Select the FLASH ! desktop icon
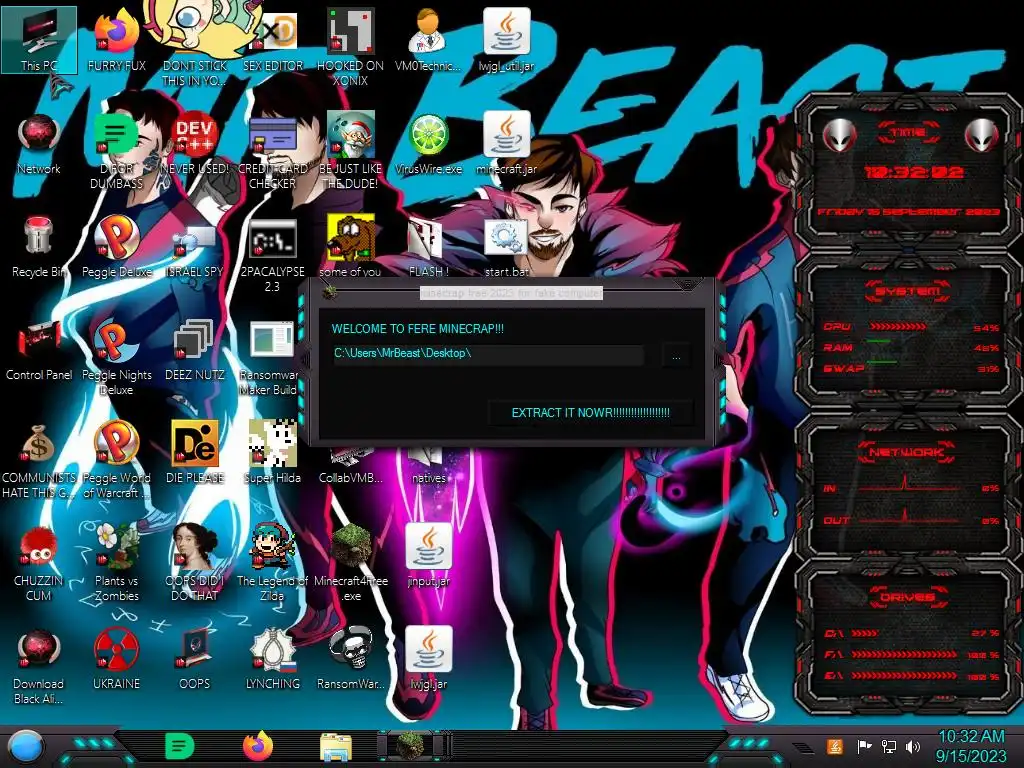Viewport: 1024px width, 768px height. tap(428, 247)
